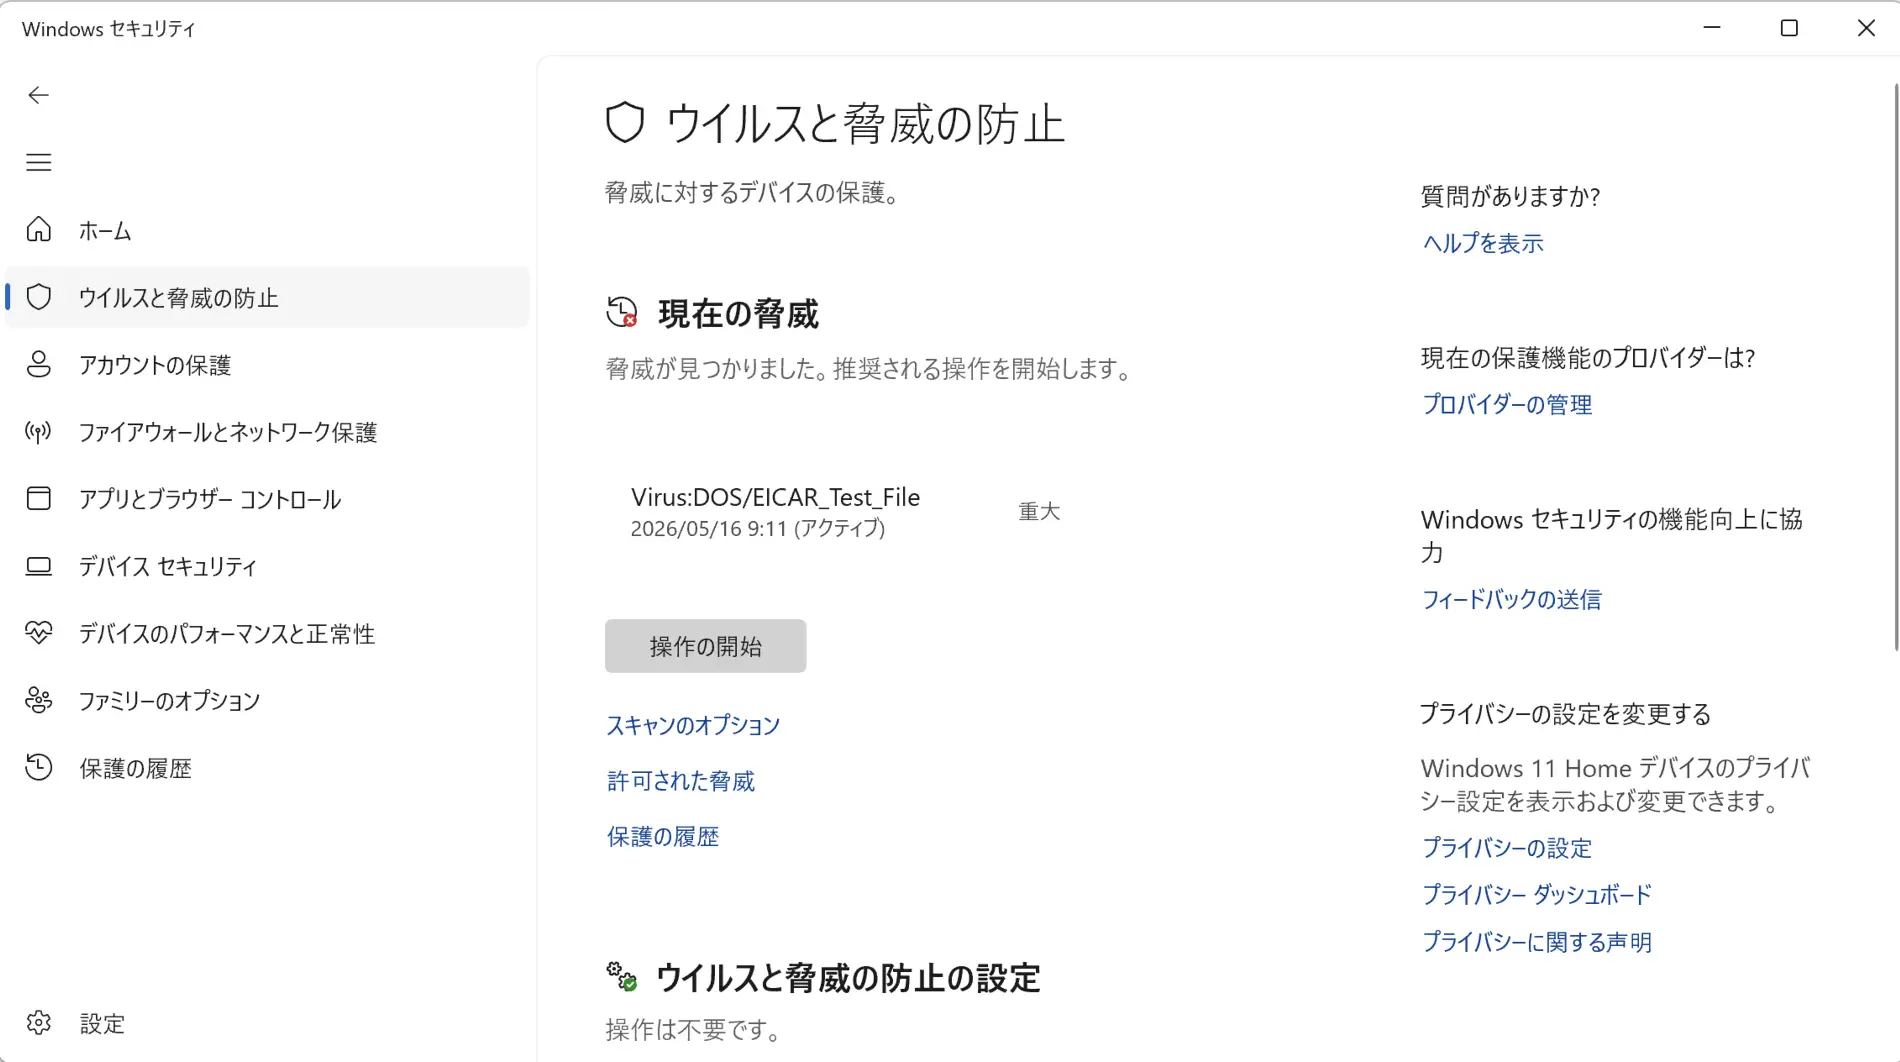
Task: Click the window icon for アプリとブラウザー コントロール
Action: tap(38, 498)
